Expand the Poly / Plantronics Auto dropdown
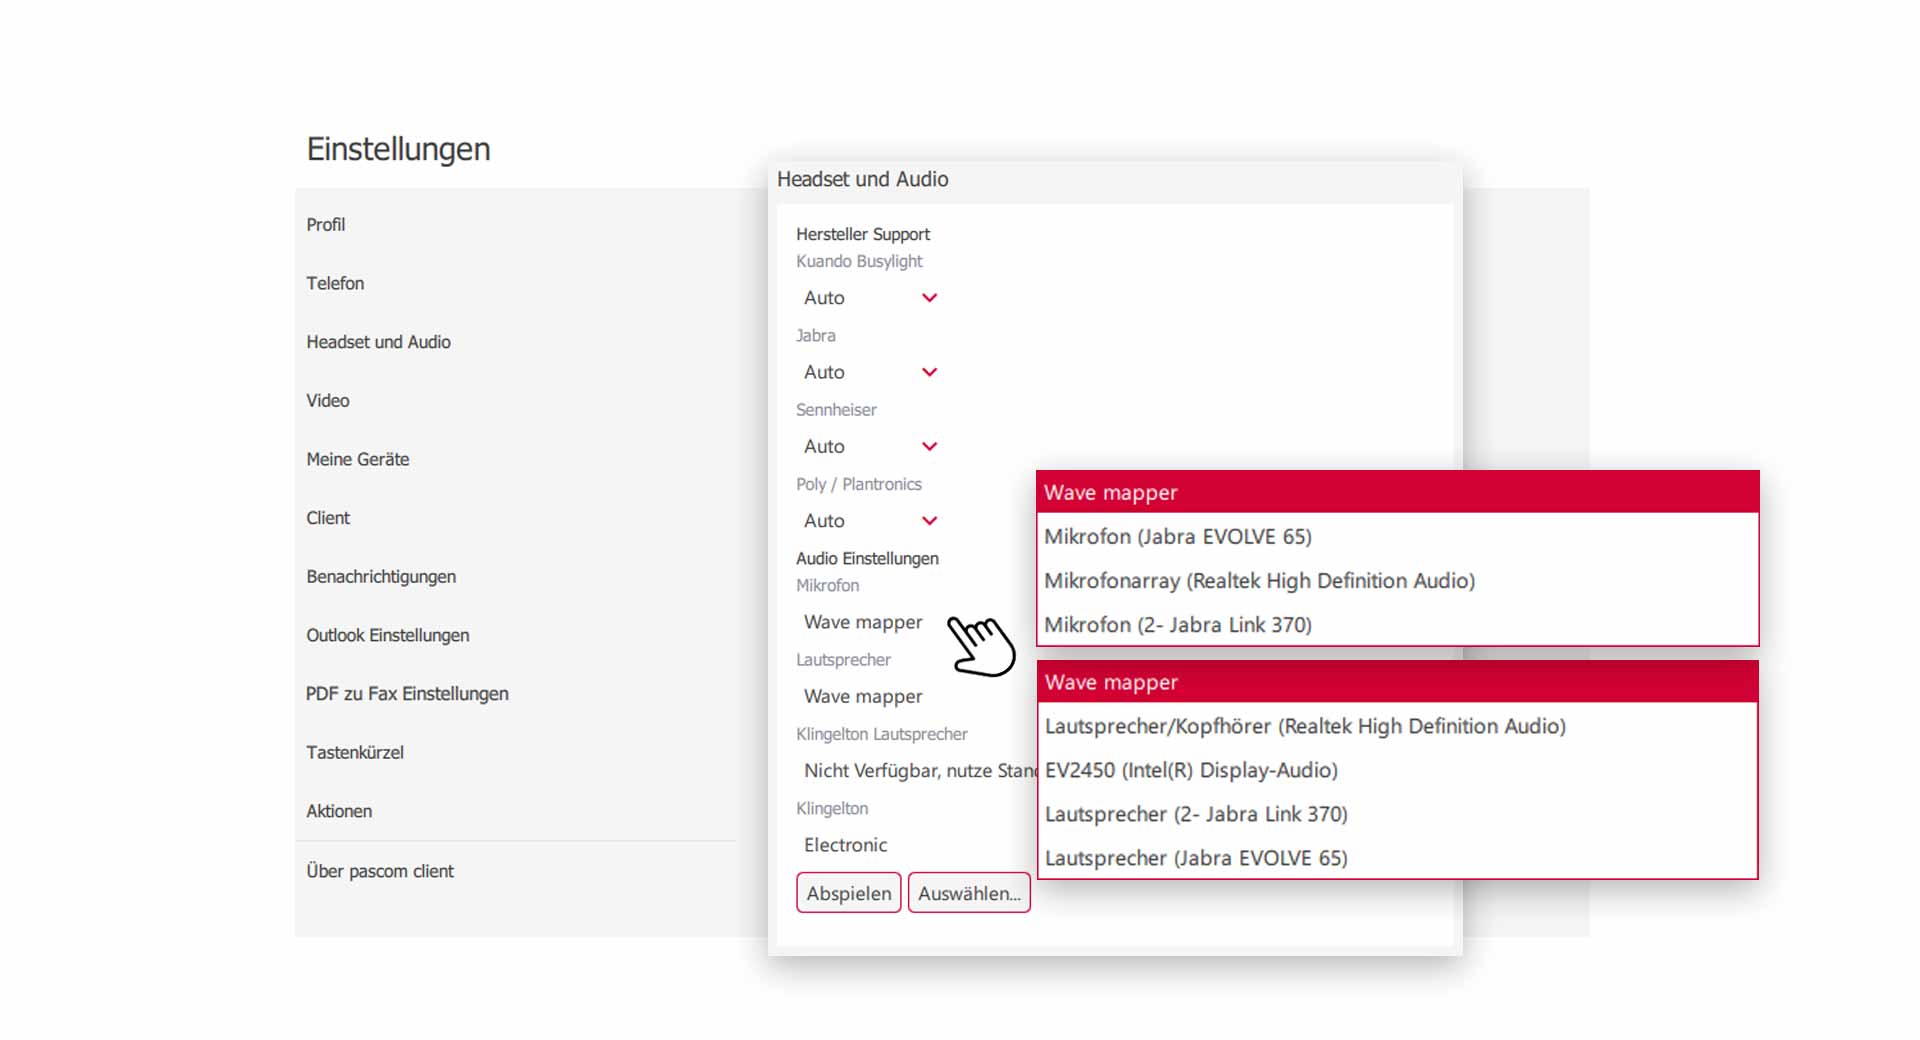Image resolution: width=1920 pixels, height=1040 pixels. click(870, 521)
